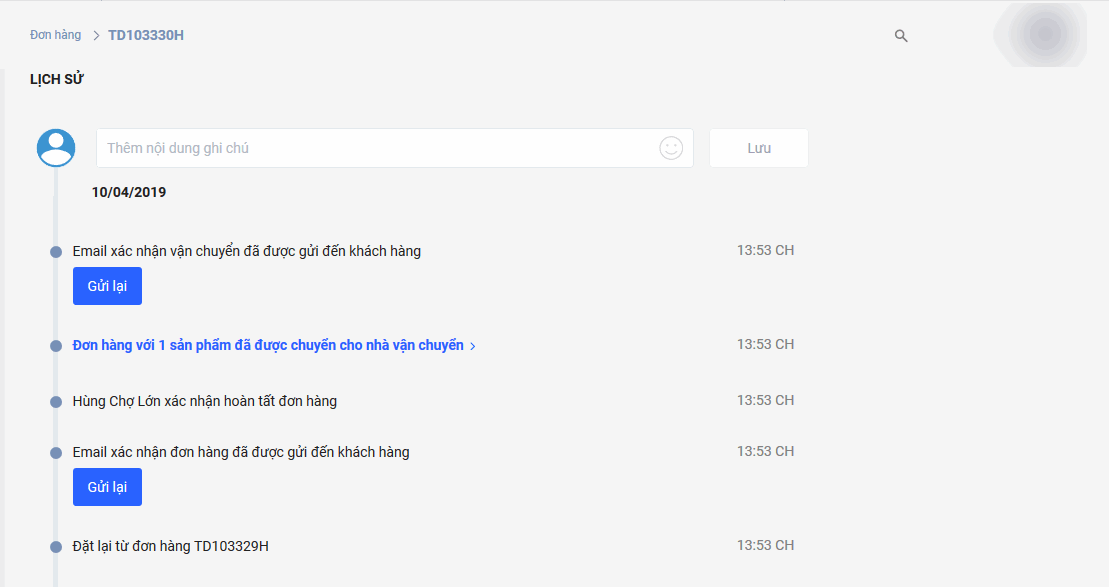
Task: Resend order confirmation email with Gửi lại
Action: 108,487
